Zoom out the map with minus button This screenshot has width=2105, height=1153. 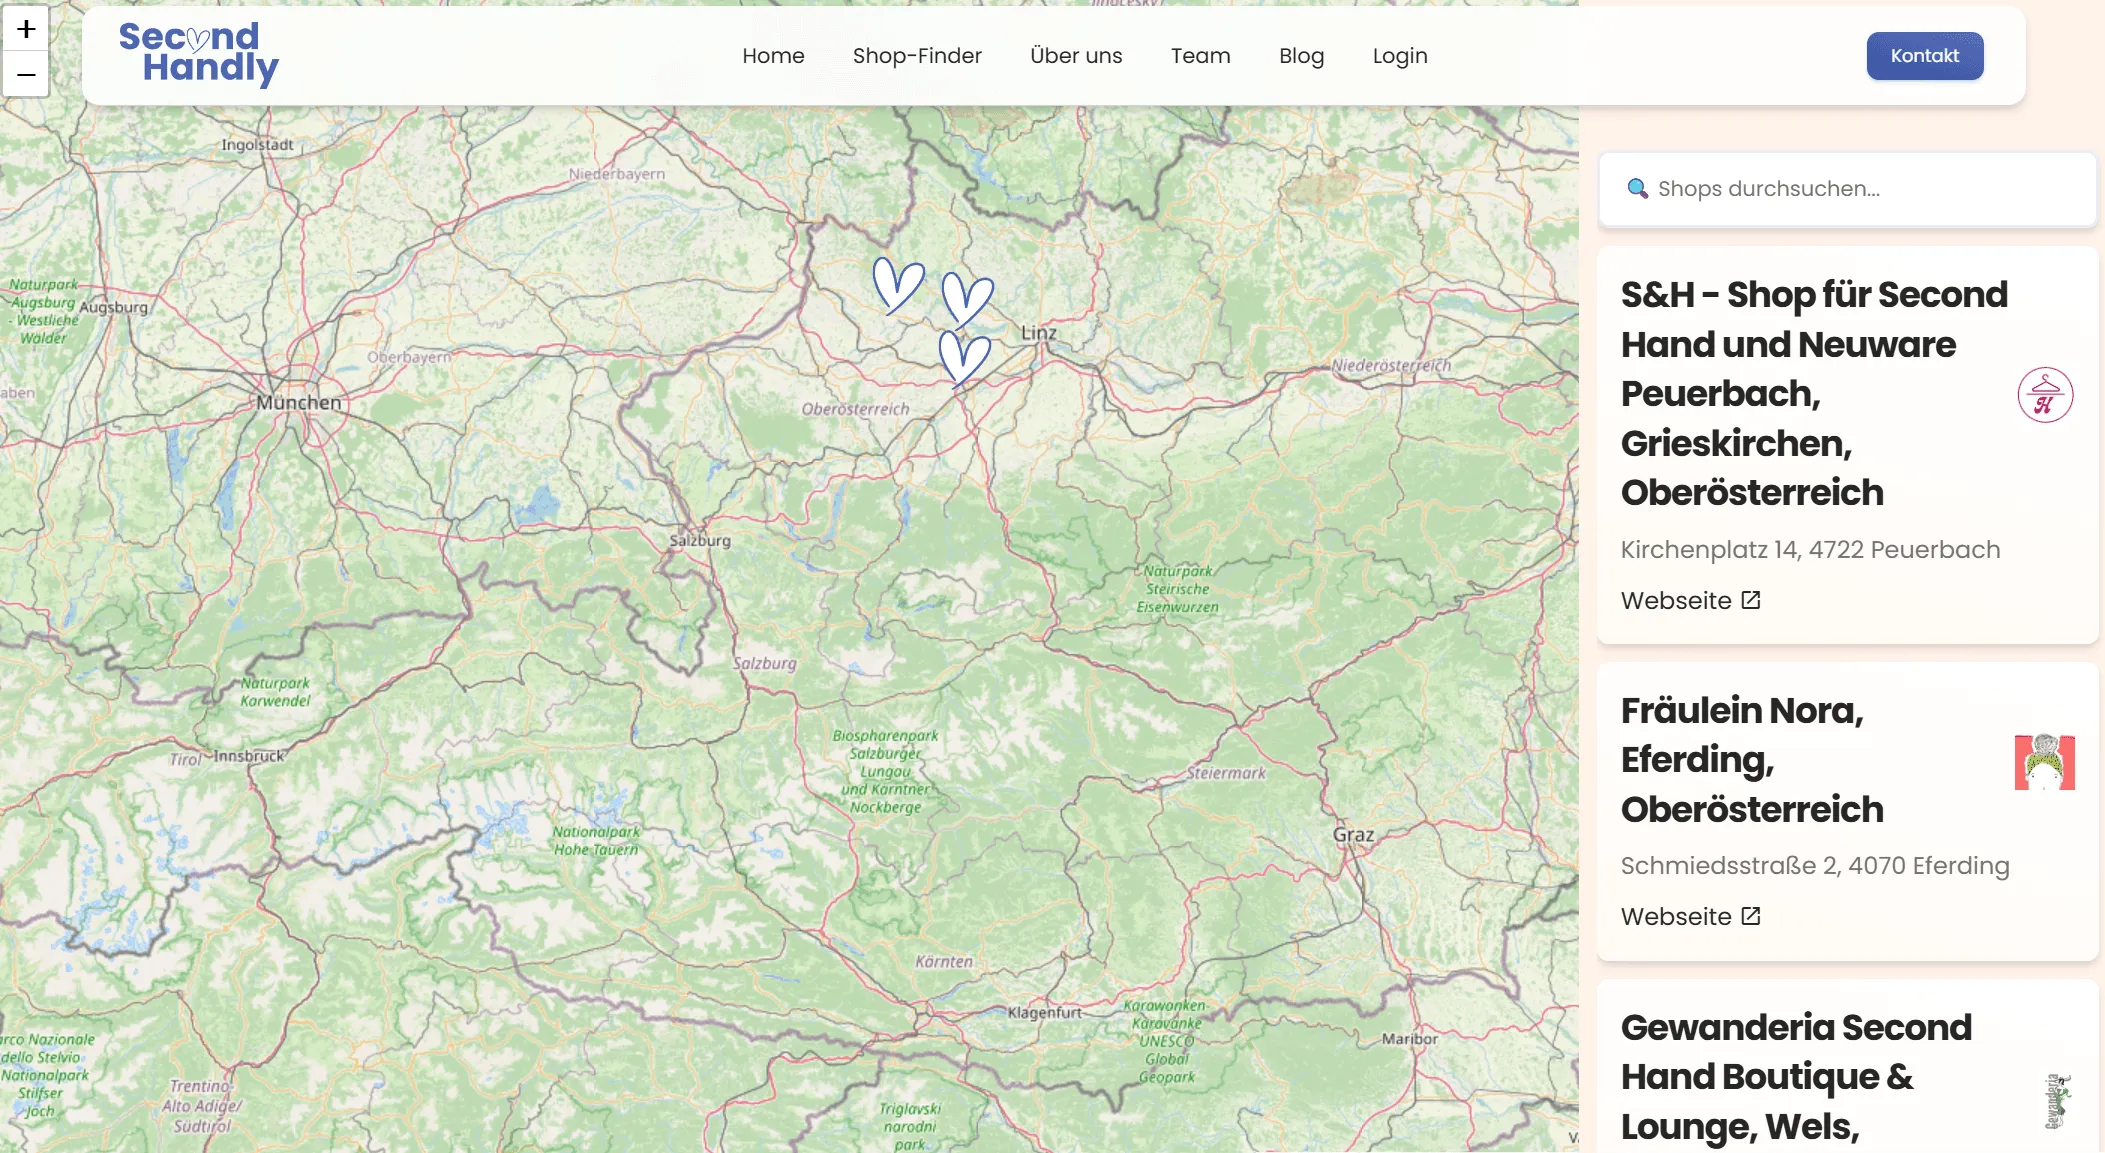(26, 74)
